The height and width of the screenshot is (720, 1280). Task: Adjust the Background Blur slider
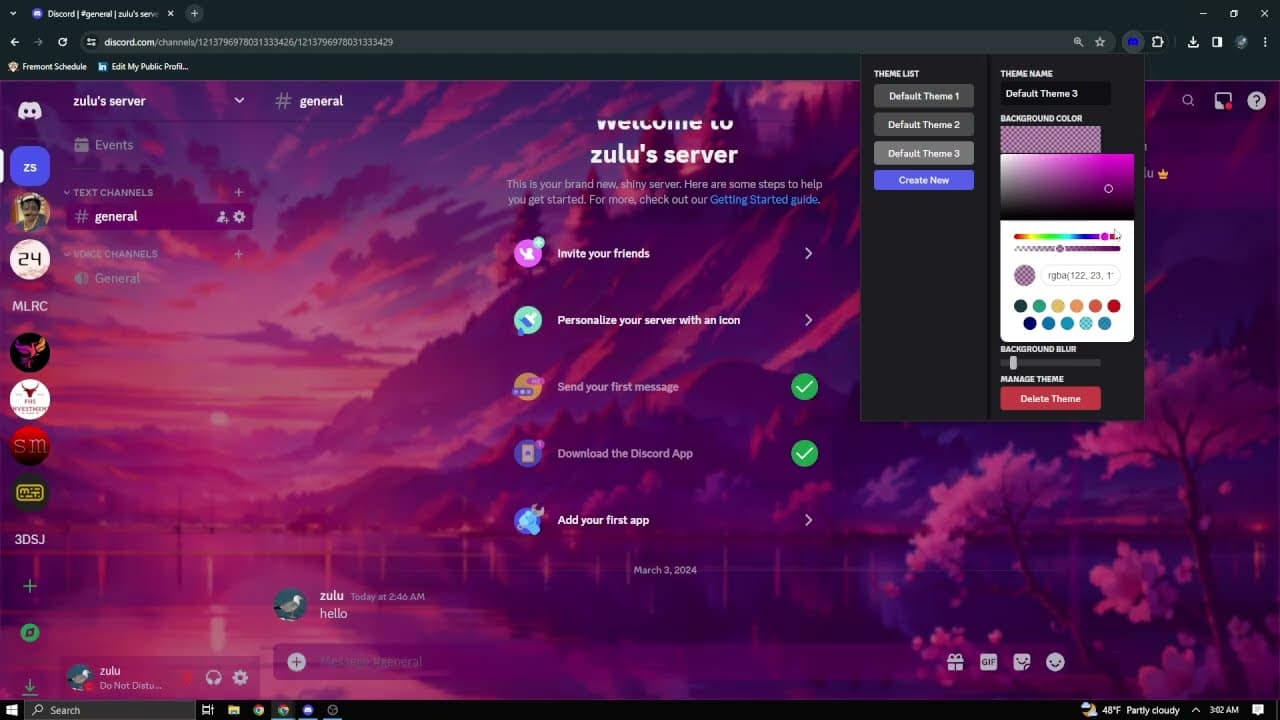click(x=1050, y=363)
